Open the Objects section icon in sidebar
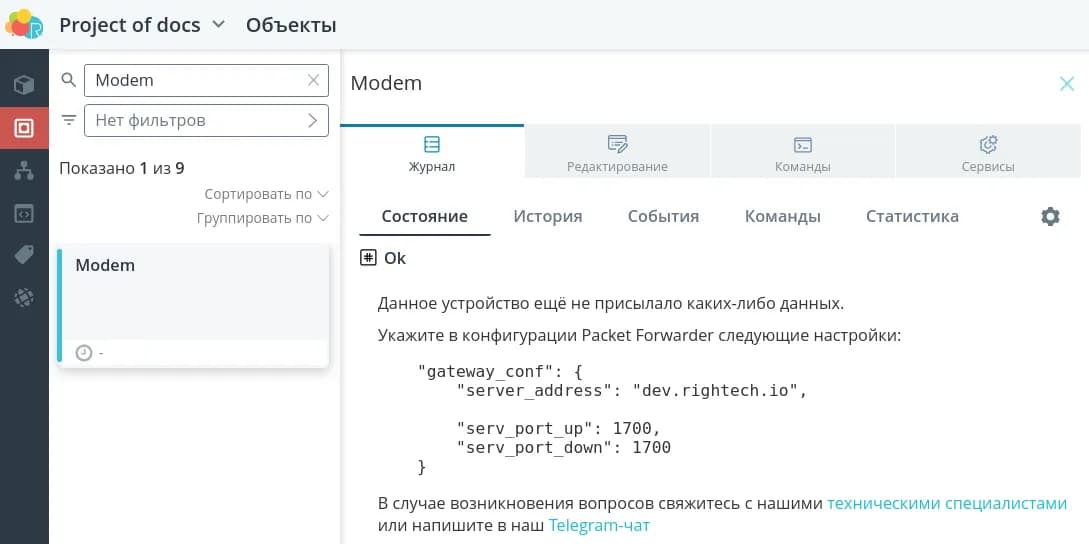1089x544 pixels. [x=24, y=128]
